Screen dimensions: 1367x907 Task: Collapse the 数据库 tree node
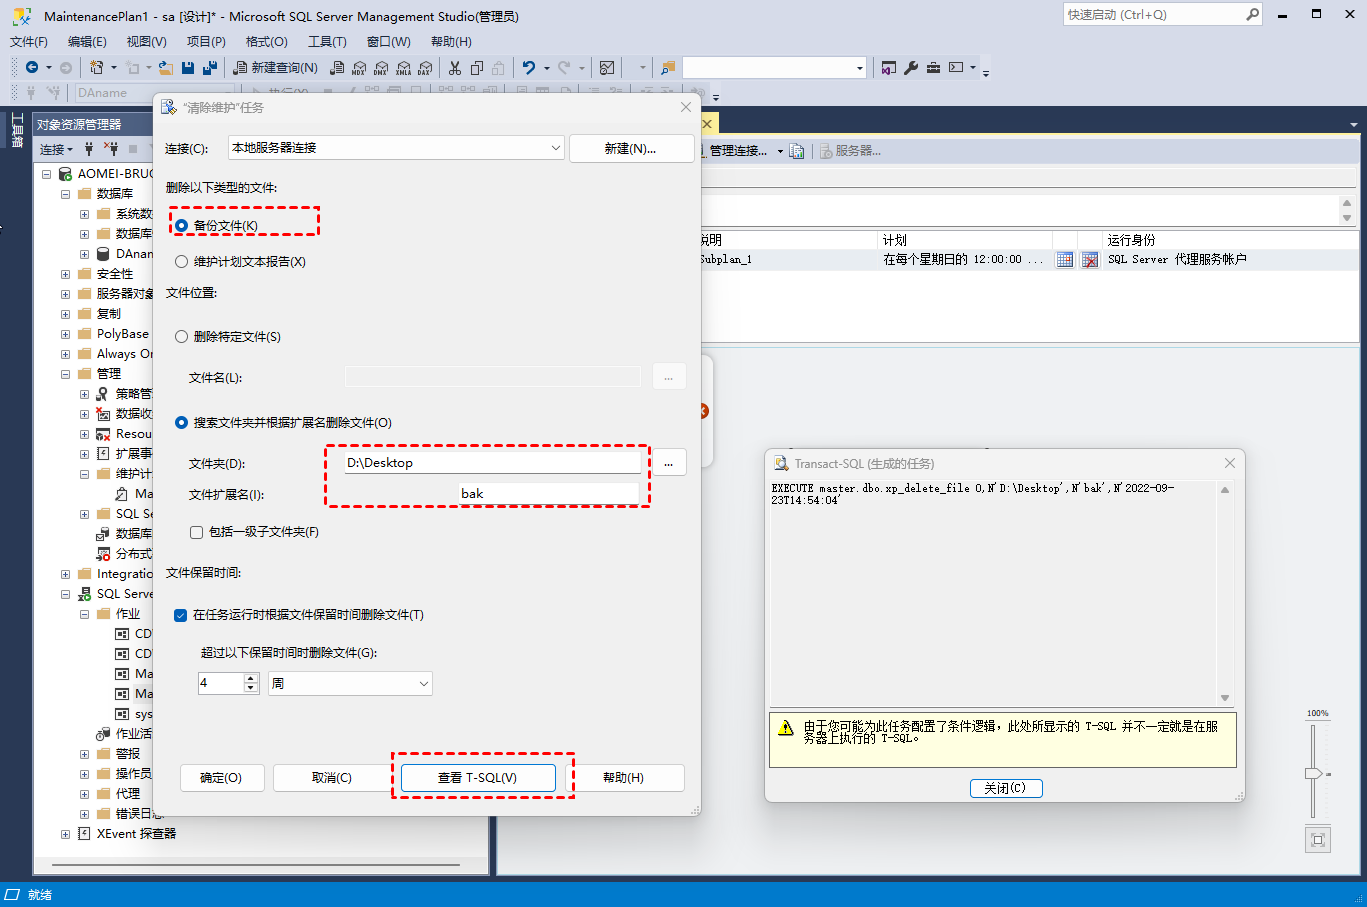click(x=65, y=194)
